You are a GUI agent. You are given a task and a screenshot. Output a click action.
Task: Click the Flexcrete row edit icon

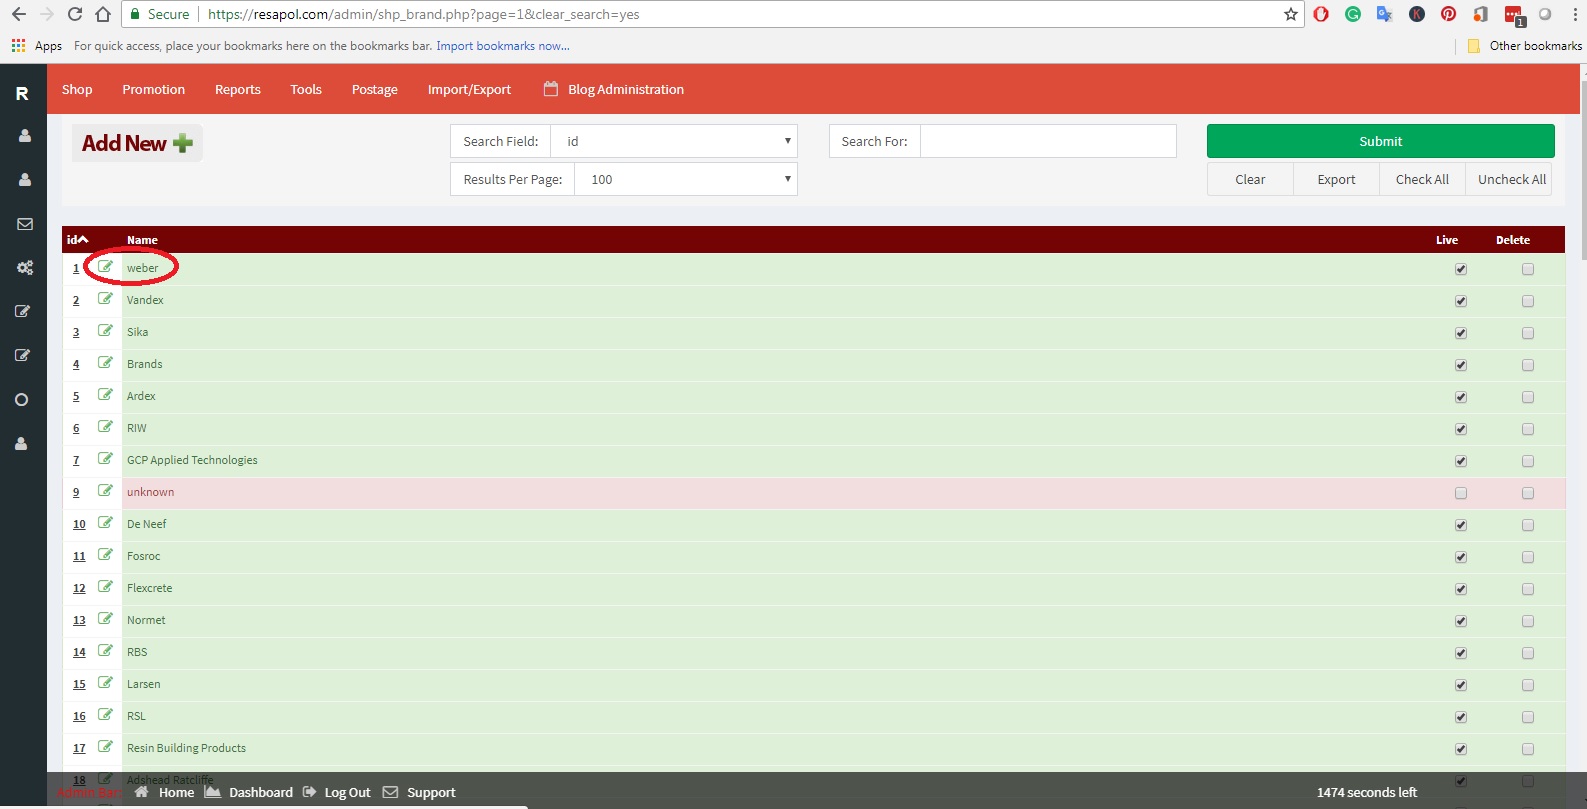click(105, 587)
